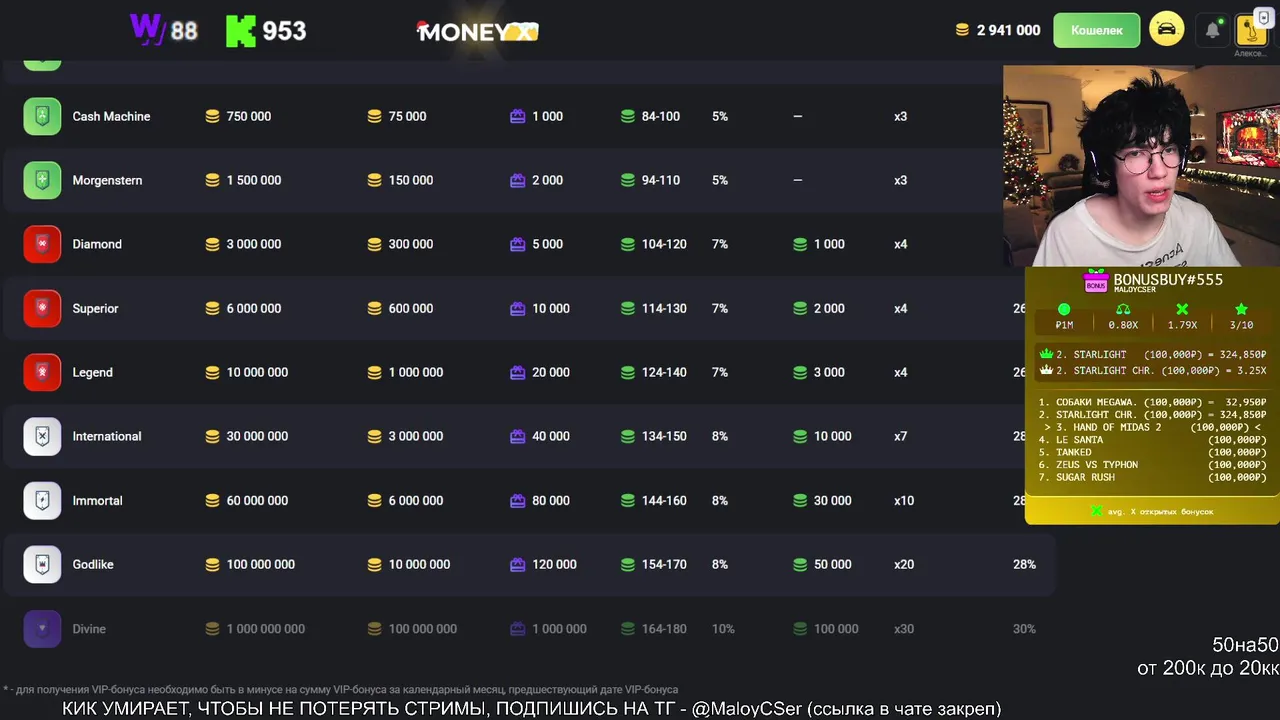Screen dimensions: 1280x720
Task: Click the Immortal rank badge
Action: [x=42, y=500]
